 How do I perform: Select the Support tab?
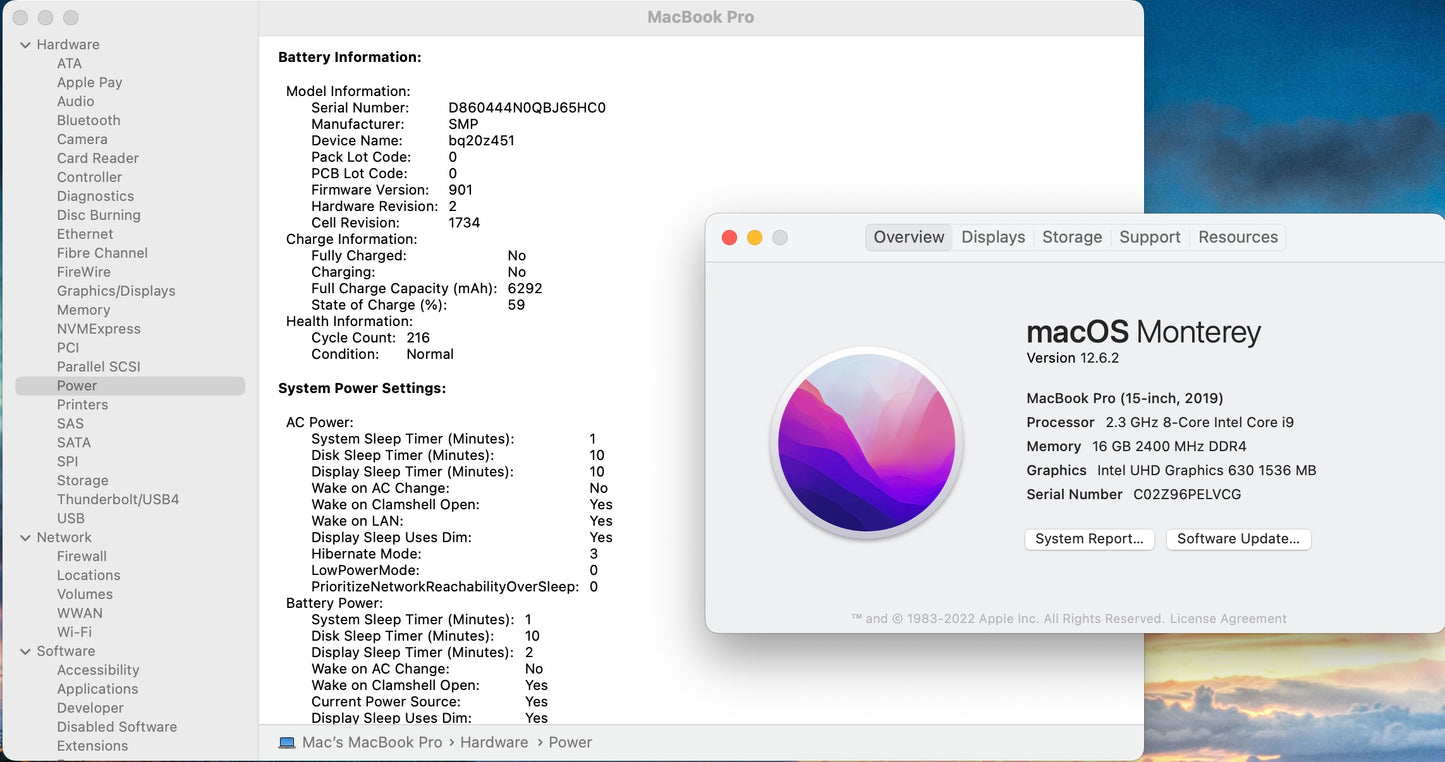pos(1149,237)
